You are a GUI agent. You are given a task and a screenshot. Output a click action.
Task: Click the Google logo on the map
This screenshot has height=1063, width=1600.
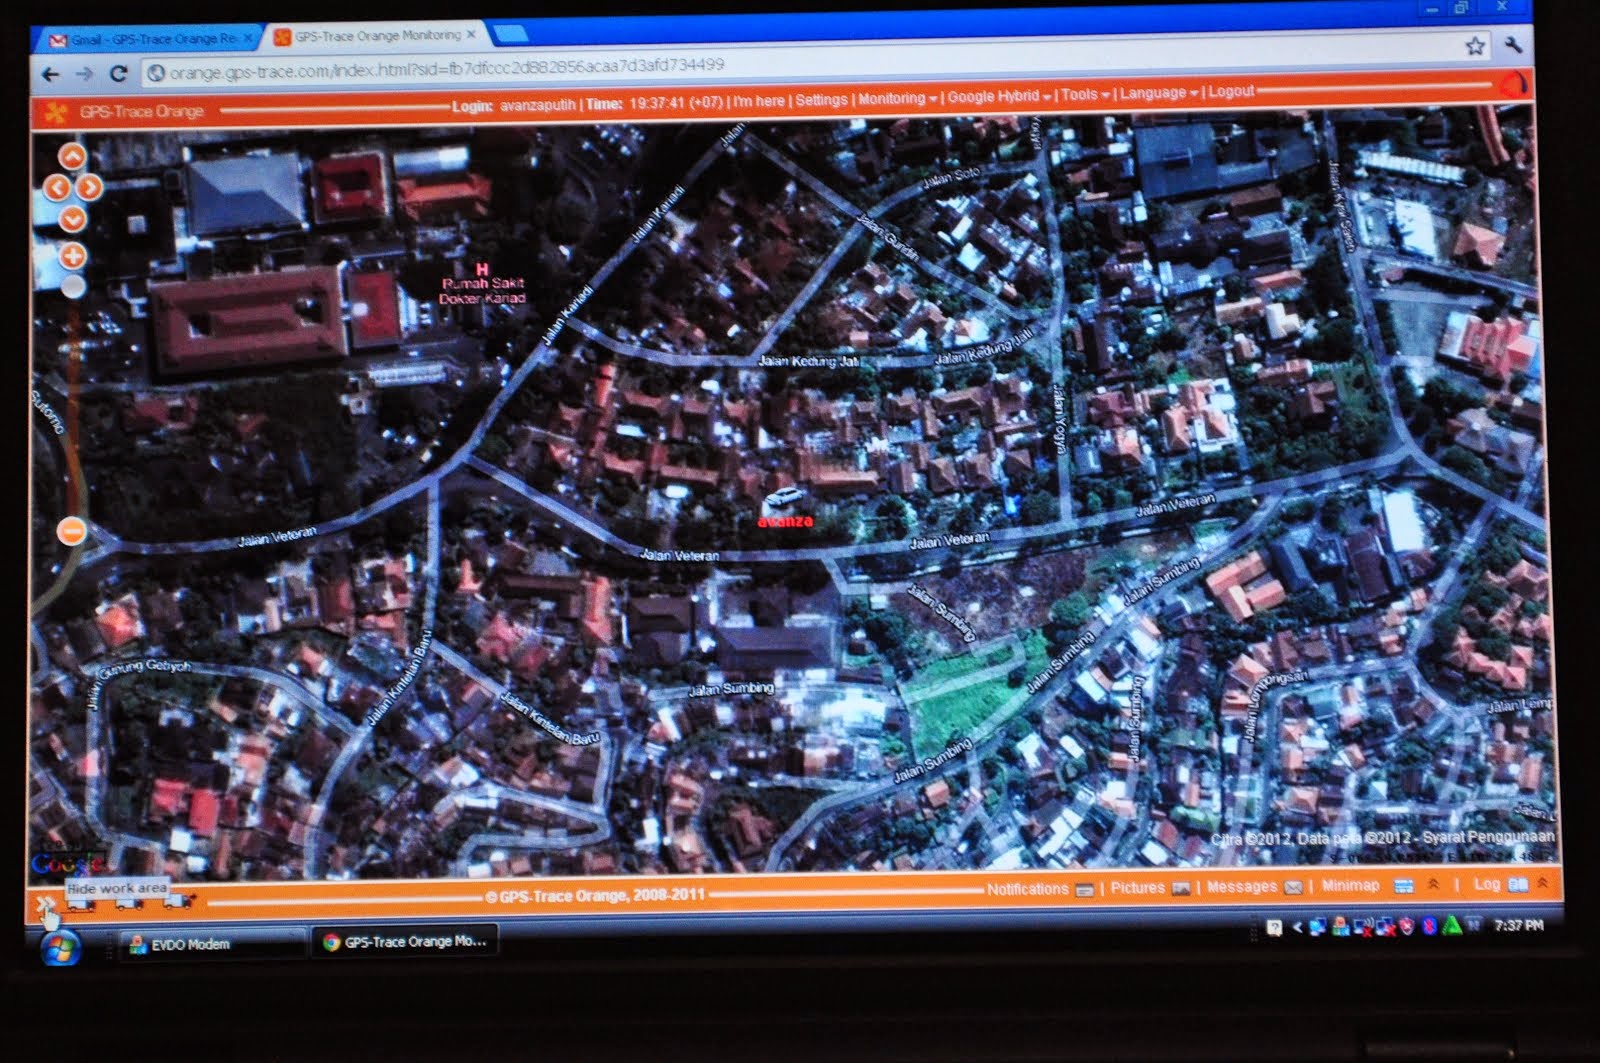point(67,862)
